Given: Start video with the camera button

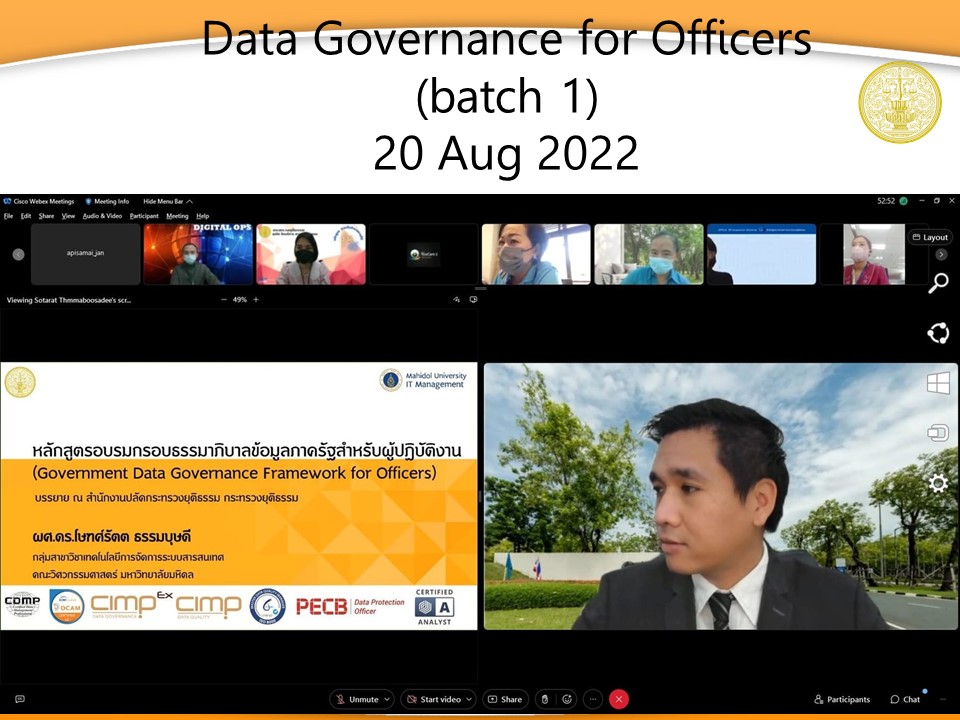Looking at the screenshot, I should pyautogui.click(x=432, y=699).
